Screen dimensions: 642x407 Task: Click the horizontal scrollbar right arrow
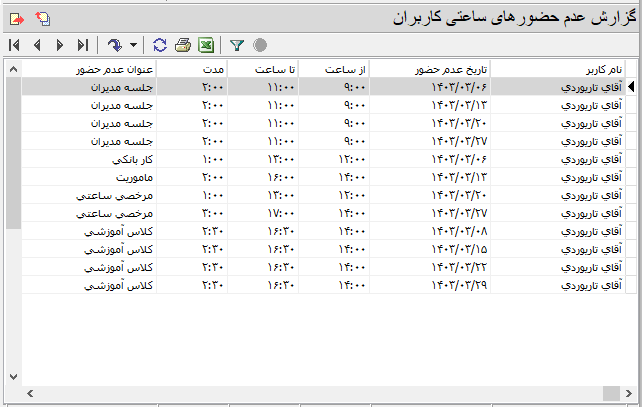[x=613, y=394]
